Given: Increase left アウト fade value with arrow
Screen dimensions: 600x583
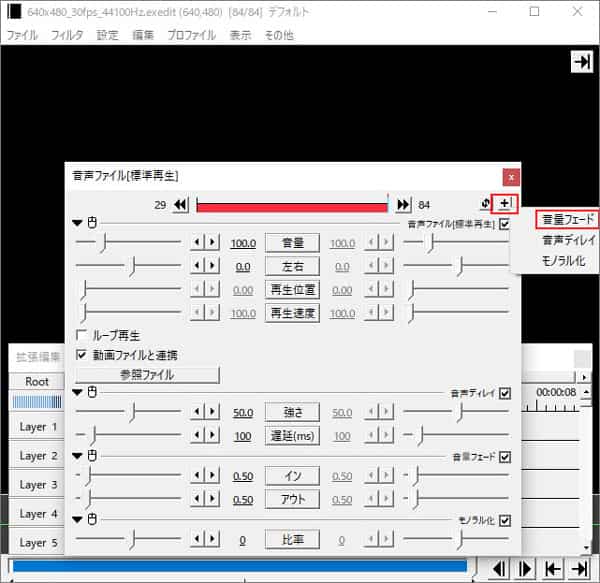Looking at the screenshot, I should coord(212,499).
